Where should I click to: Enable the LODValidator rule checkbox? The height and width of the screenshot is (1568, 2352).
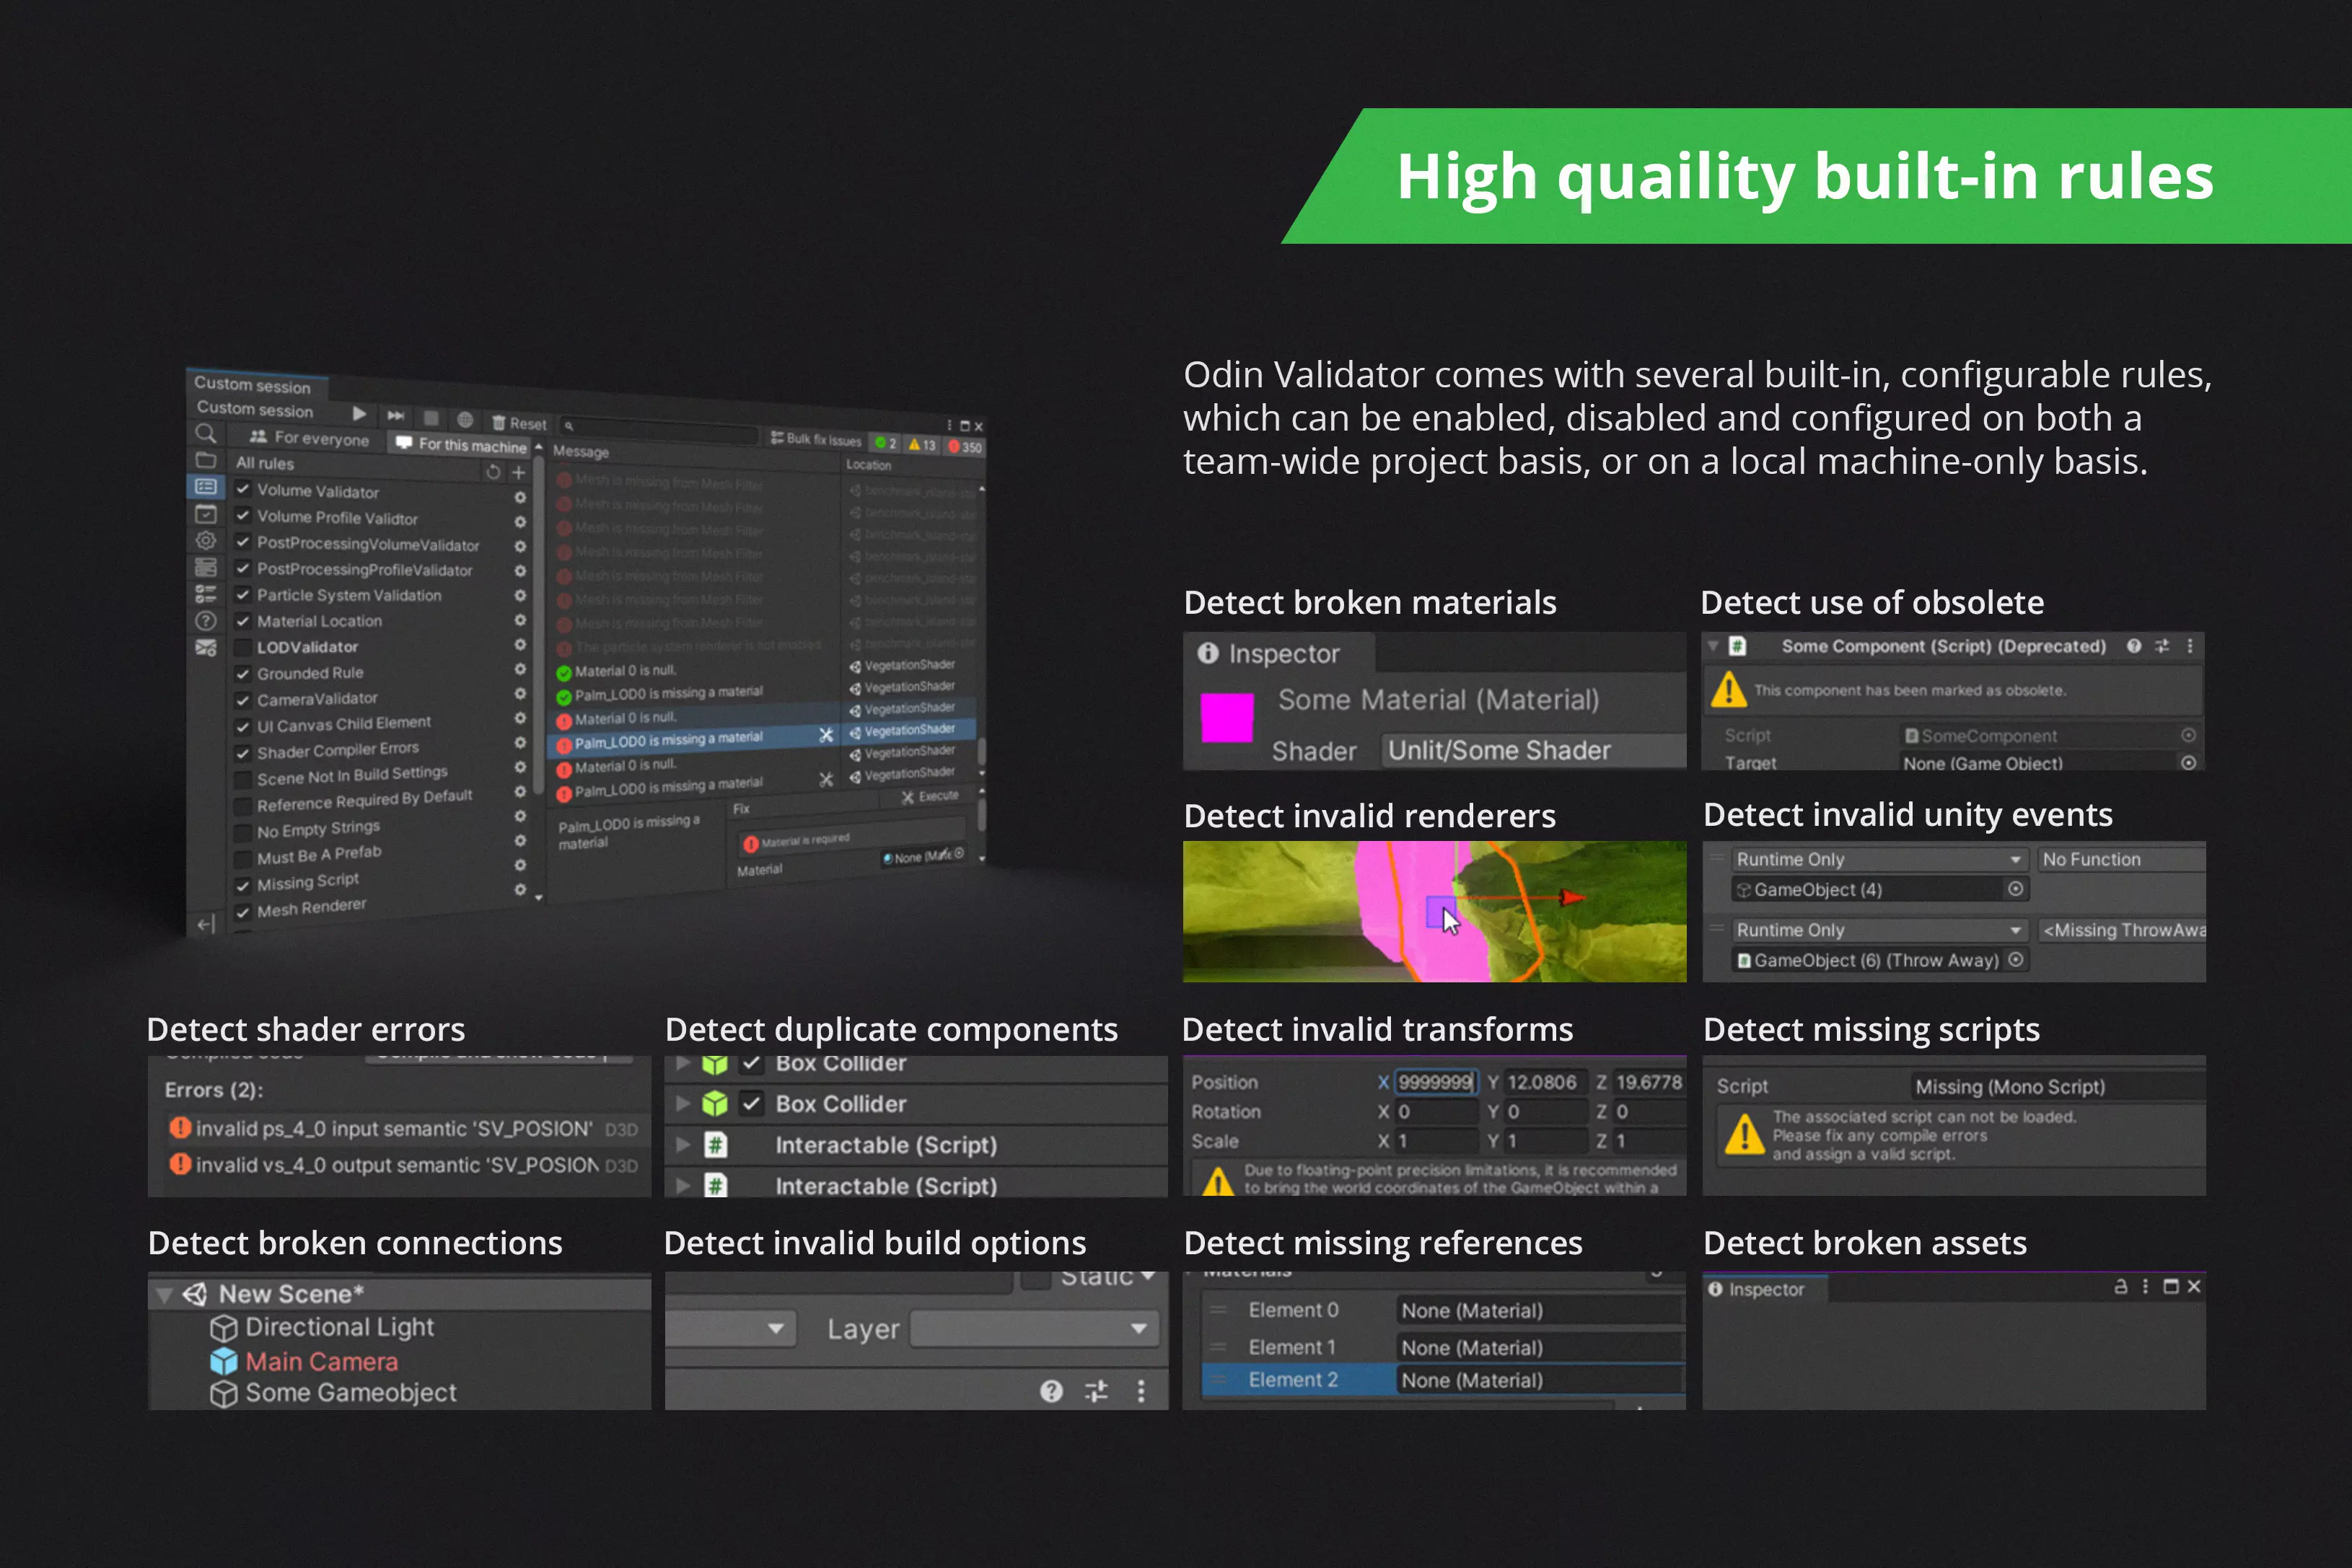243,647
